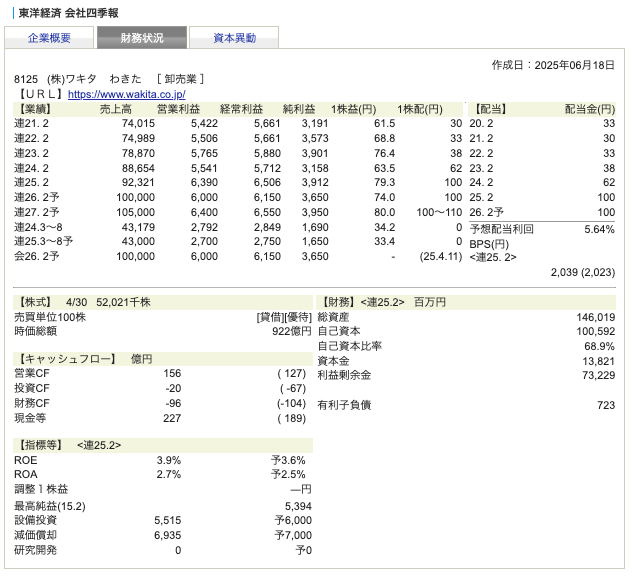Select the 連25.3〜8予 row label
The height and width of the screenshot is (576, 632).
[x=44, y=241]
